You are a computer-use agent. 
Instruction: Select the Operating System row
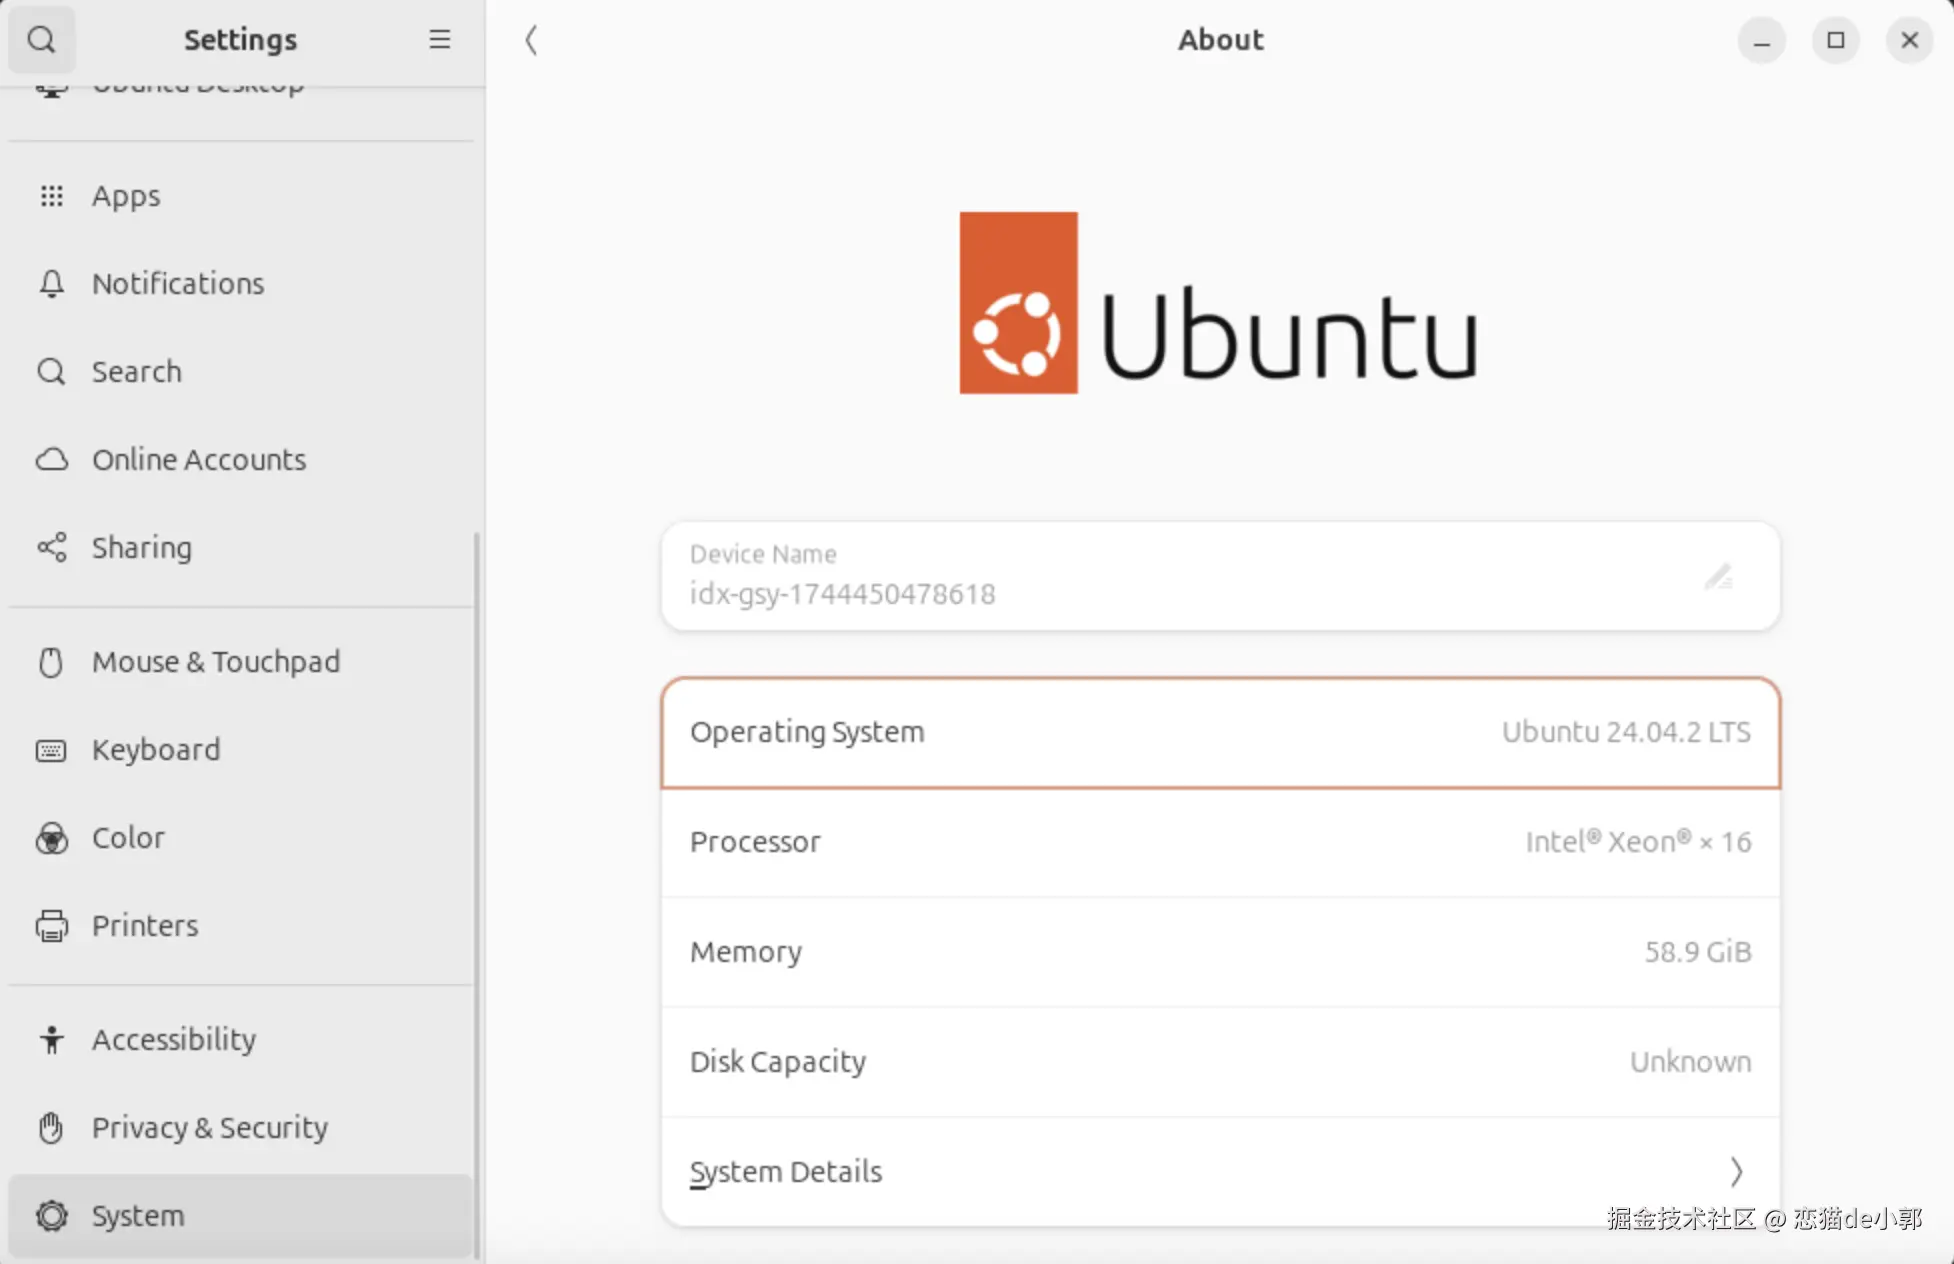point(1220,733)
